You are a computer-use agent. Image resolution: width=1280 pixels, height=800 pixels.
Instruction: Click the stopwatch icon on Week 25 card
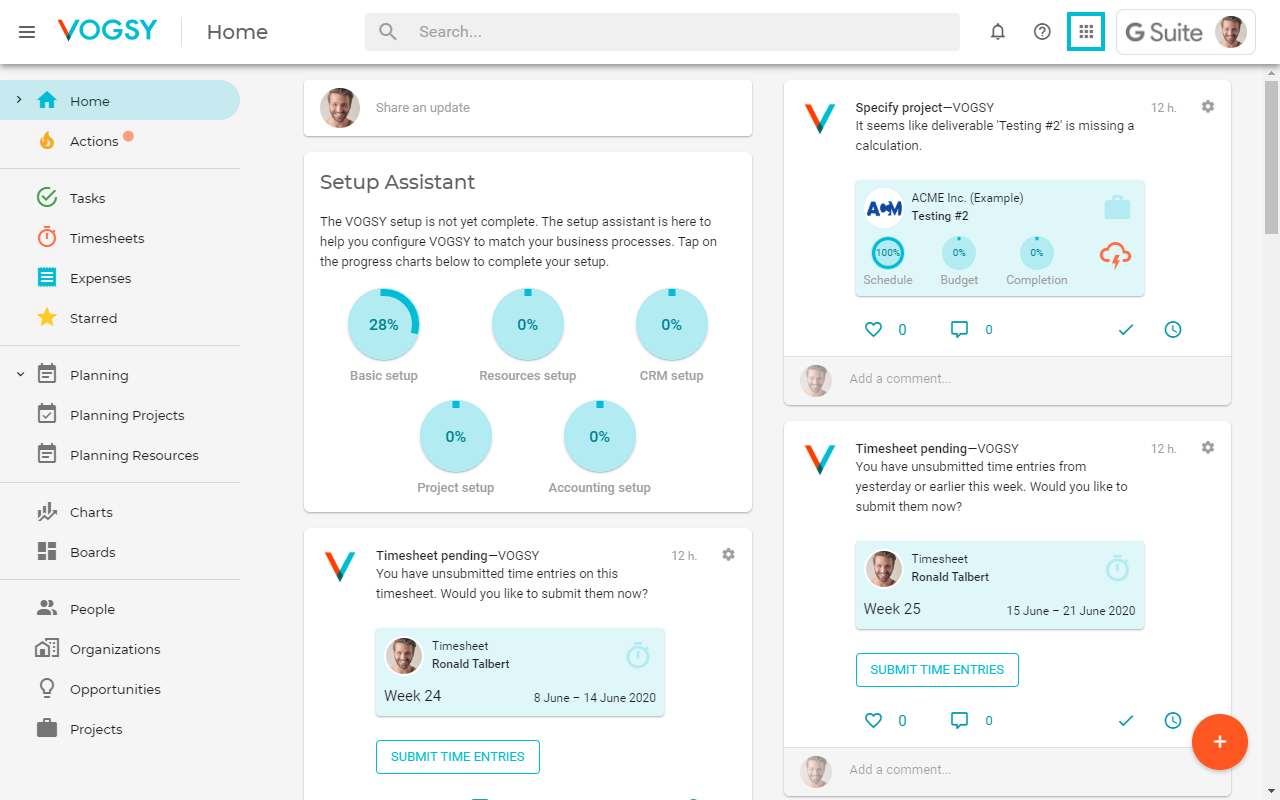tap(1117, 569)
